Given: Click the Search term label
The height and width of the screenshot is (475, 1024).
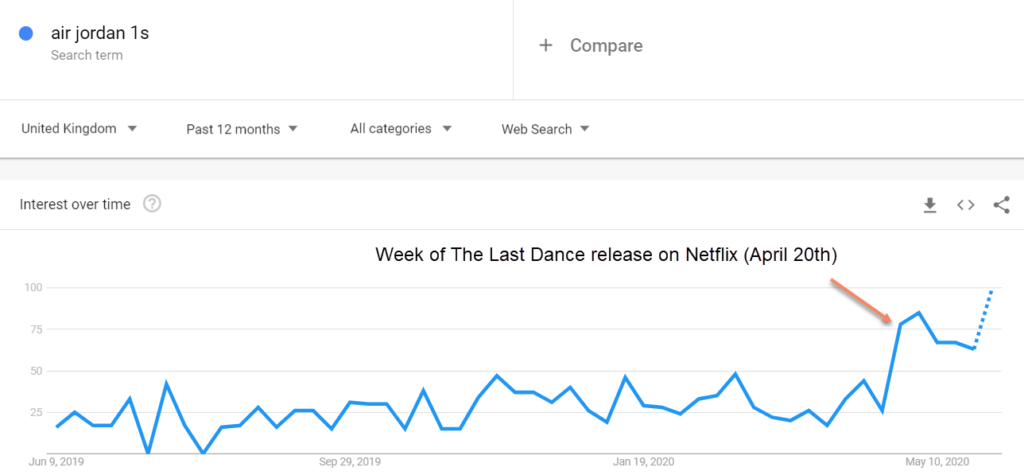Looking at the screenshot, I should coord(87,55).
